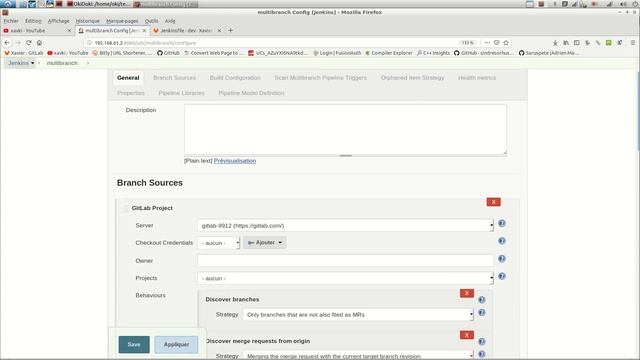
Task: Open the Fichier menu
Action: [11, 21]
